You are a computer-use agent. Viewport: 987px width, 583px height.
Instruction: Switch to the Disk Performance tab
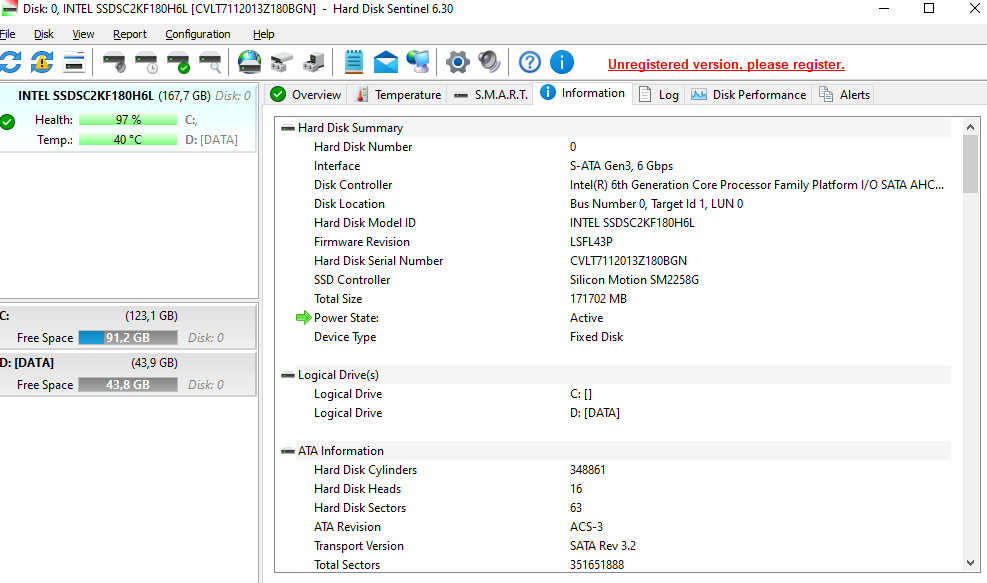tap(748, 95)
